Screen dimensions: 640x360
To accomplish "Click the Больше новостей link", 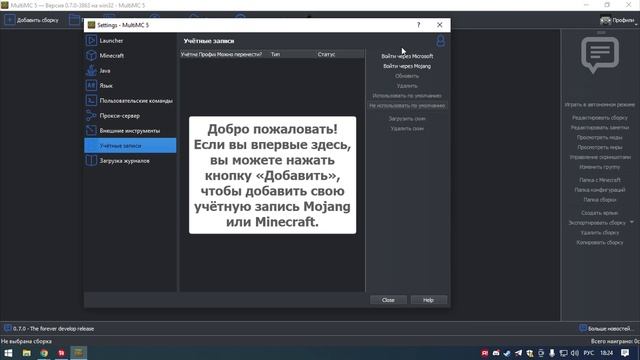I will pyautogui.click(x=607, y=329).
